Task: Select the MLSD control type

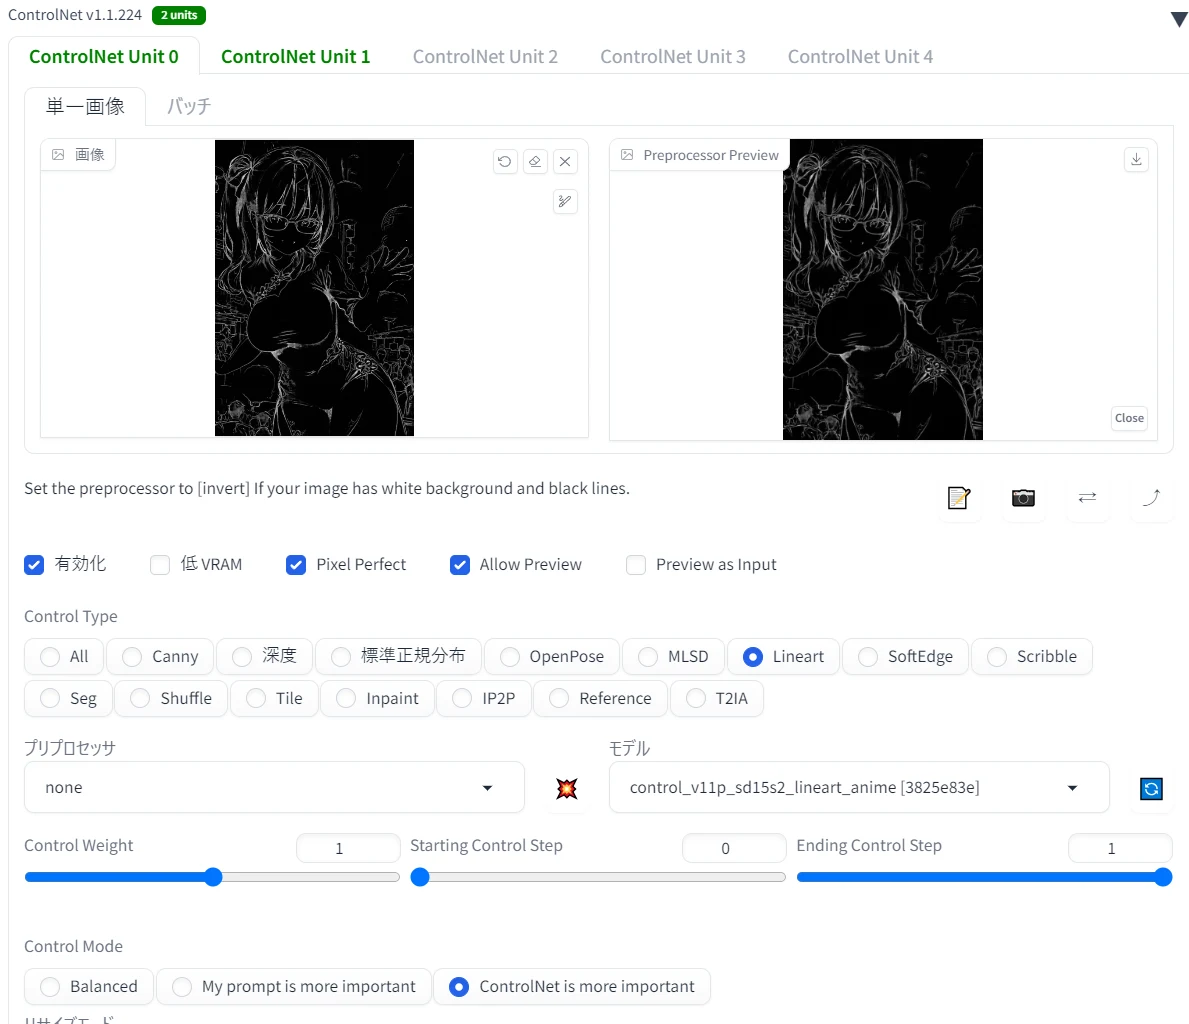Action: pos(673,657)
